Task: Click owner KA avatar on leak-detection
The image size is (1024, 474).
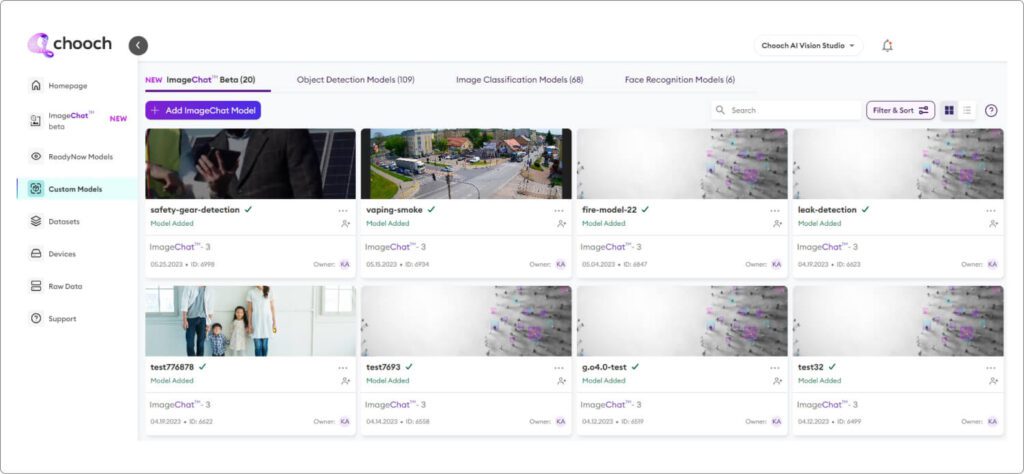Action: point(993,264)
